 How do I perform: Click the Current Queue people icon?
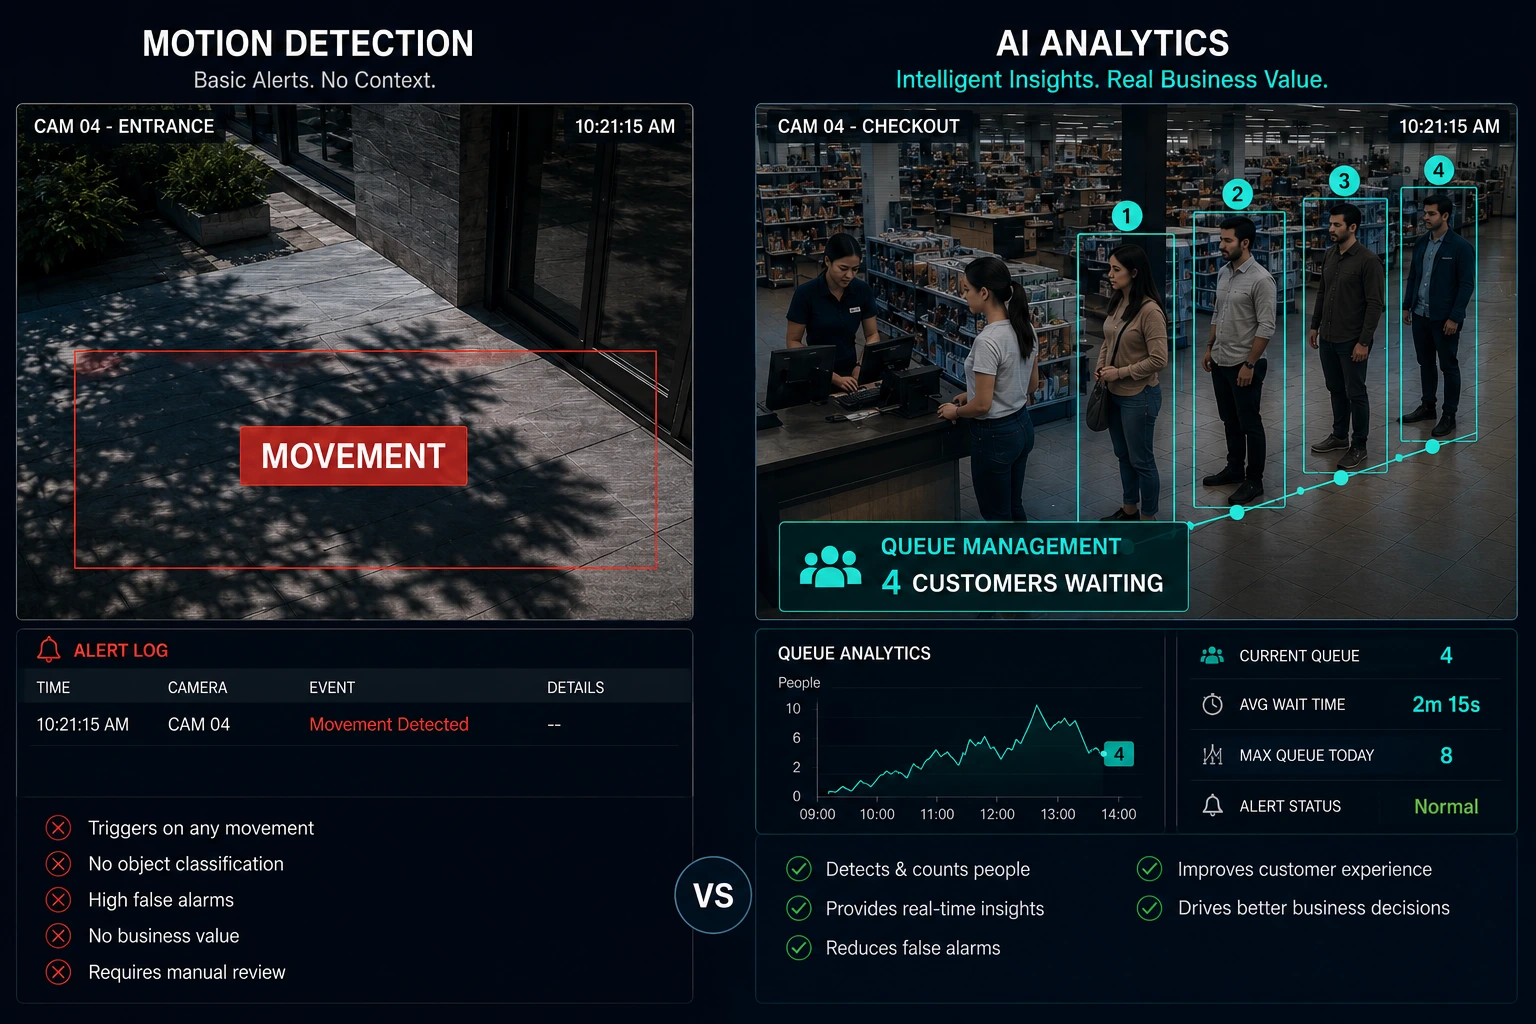(1212, 655)
